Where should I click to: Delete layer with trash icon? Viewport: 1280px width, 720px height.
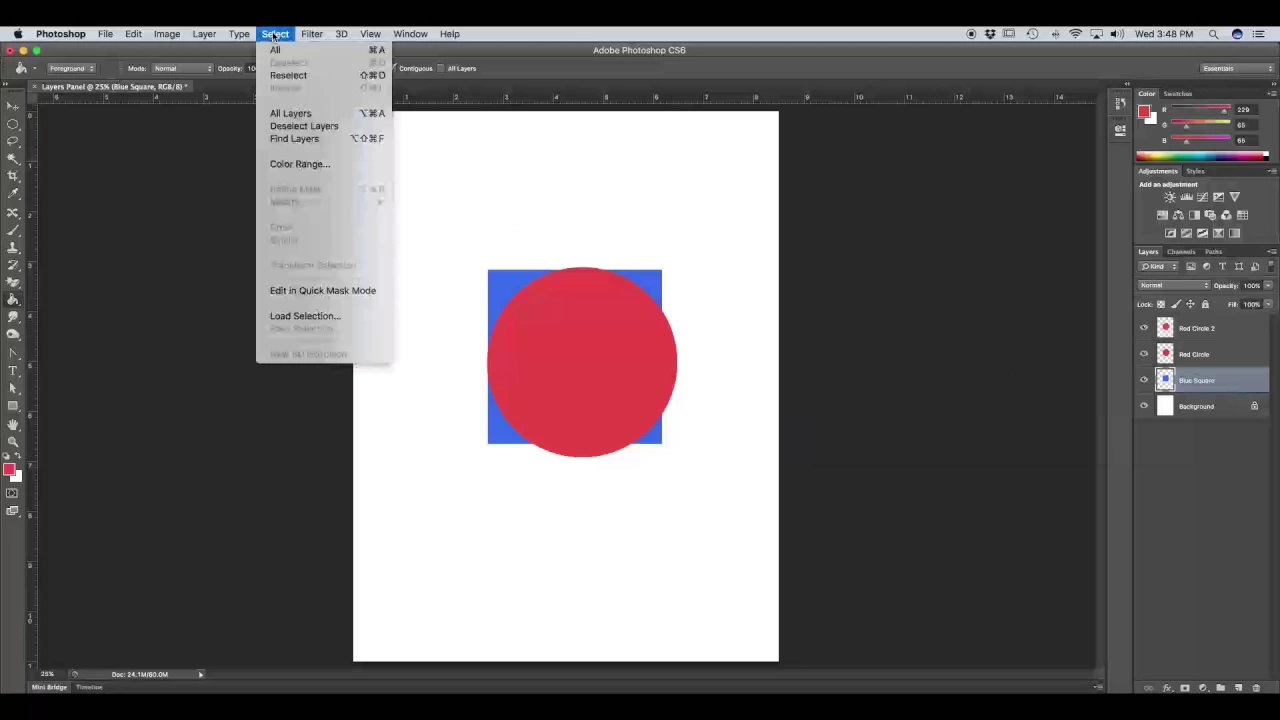pos(1256,688)
